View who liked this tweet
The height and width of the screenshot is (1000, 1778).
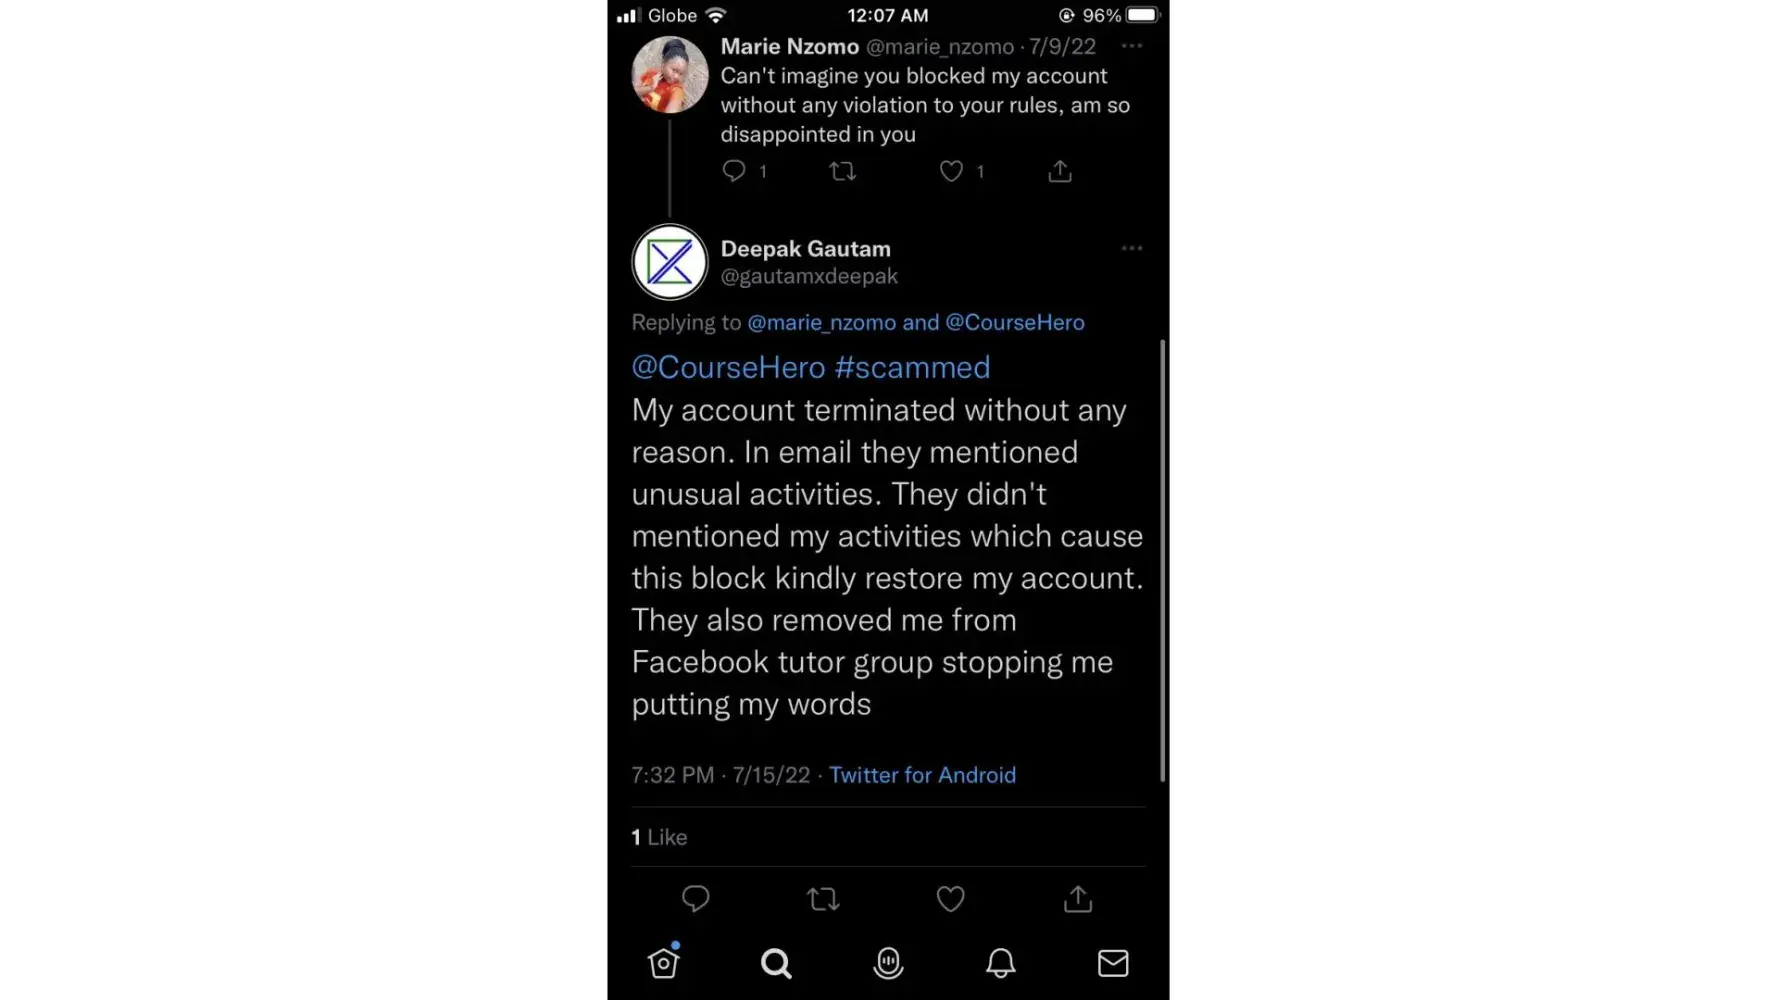point(660,837)
